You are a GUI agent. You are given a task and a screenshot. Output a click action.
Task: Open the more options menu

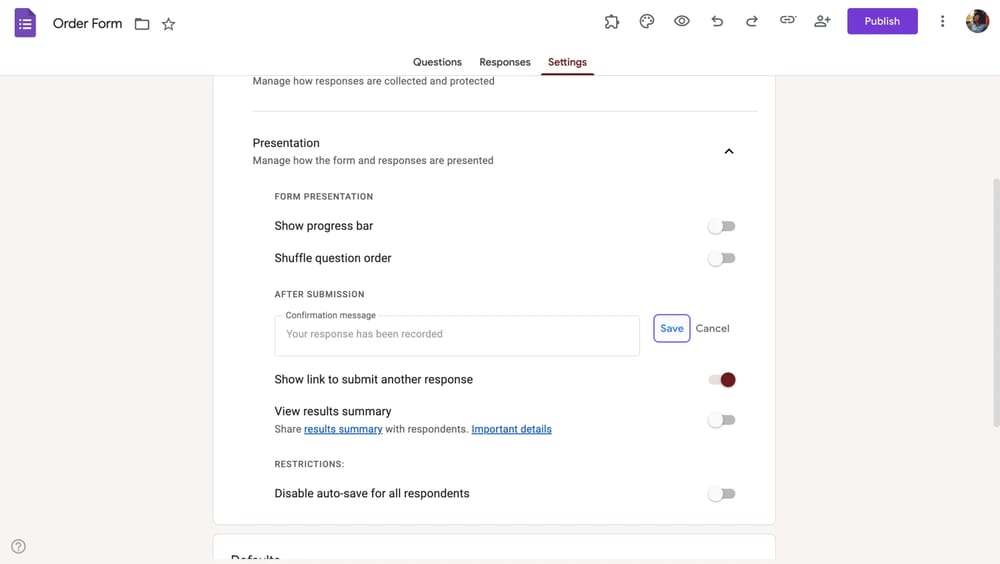click(942, 21)
